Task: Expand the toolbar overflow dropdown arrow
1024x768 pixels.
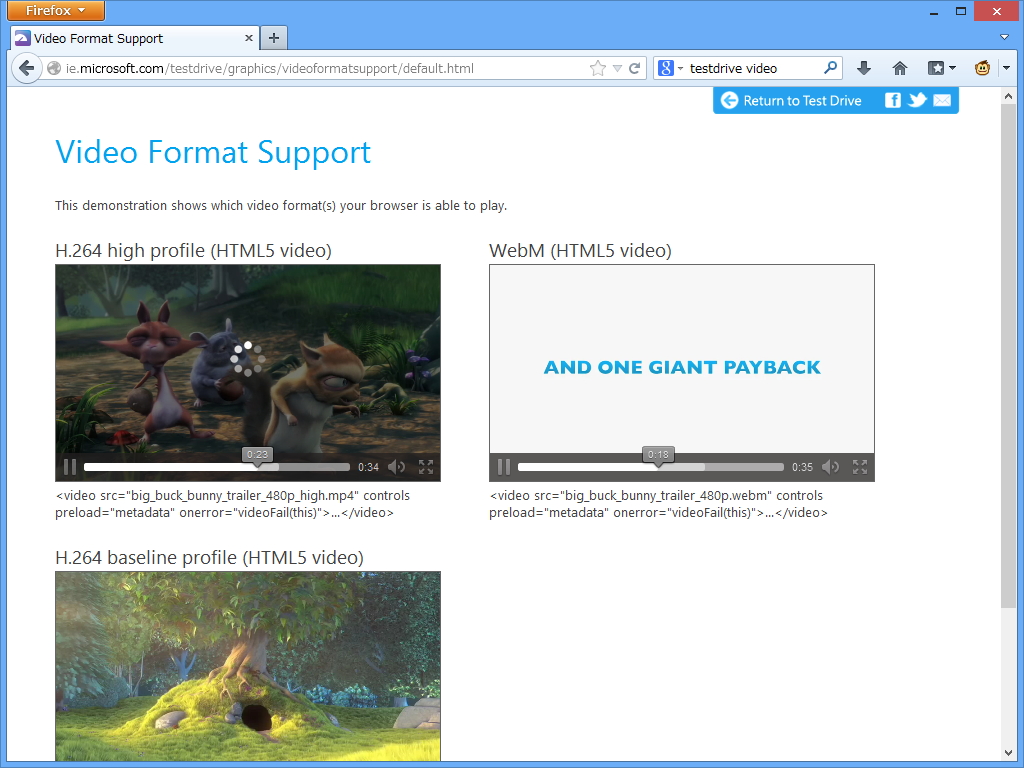Action: click(x=1006, y=68)
